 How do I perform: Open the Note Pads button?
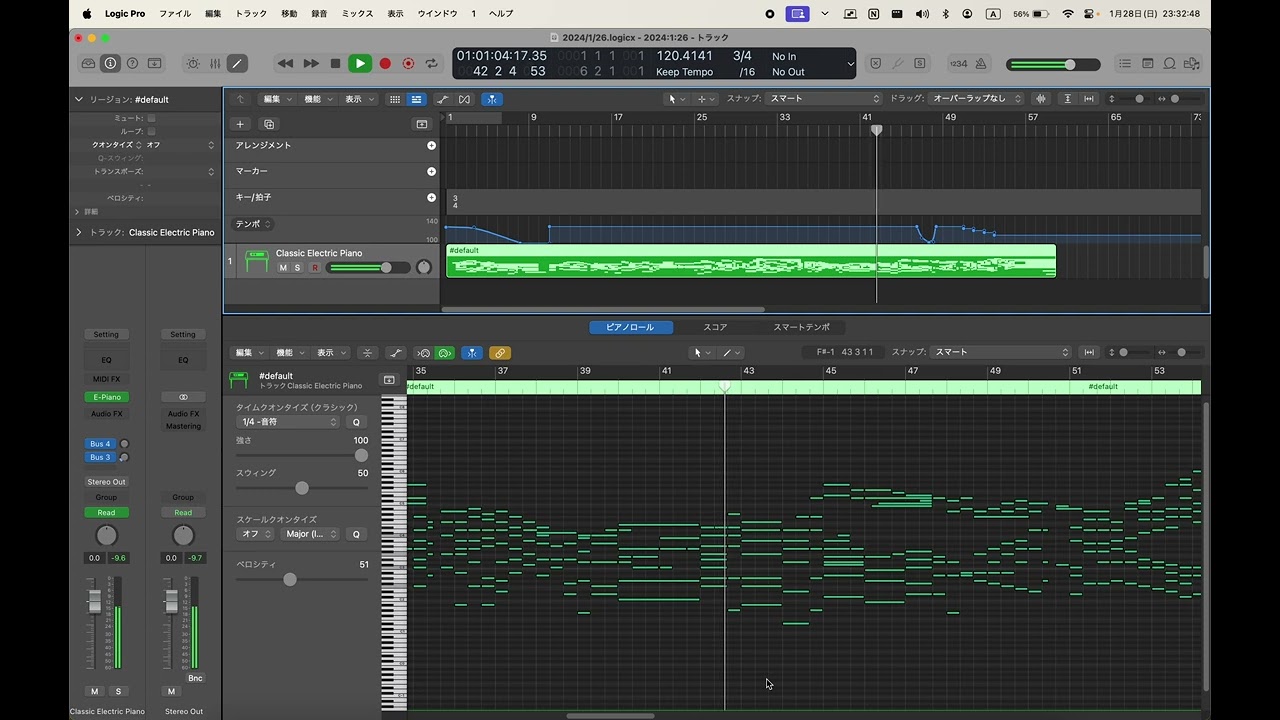pos(1147,63)
